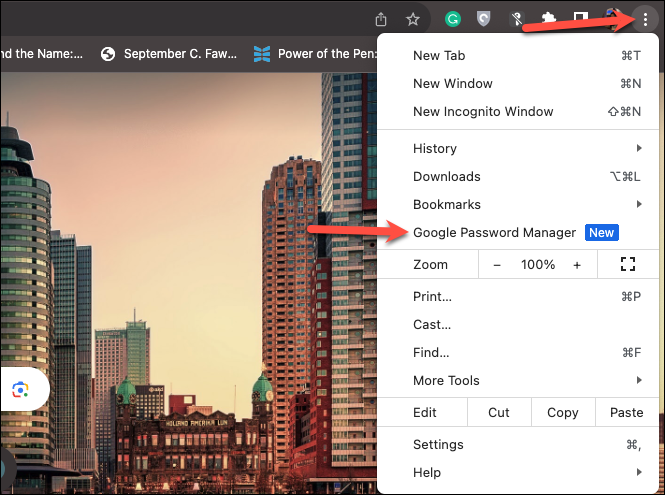Click the blue favicon of Power of the Pen

pyautogui.click(x=262, y=54)
